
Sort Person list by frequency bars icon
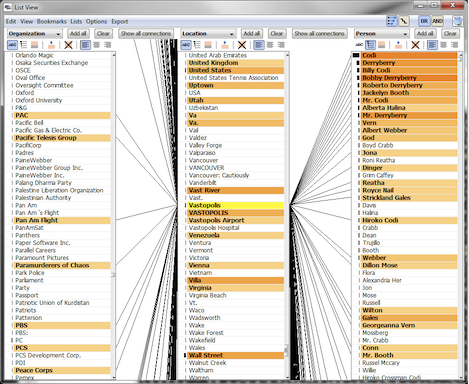[x=370, y=45]
